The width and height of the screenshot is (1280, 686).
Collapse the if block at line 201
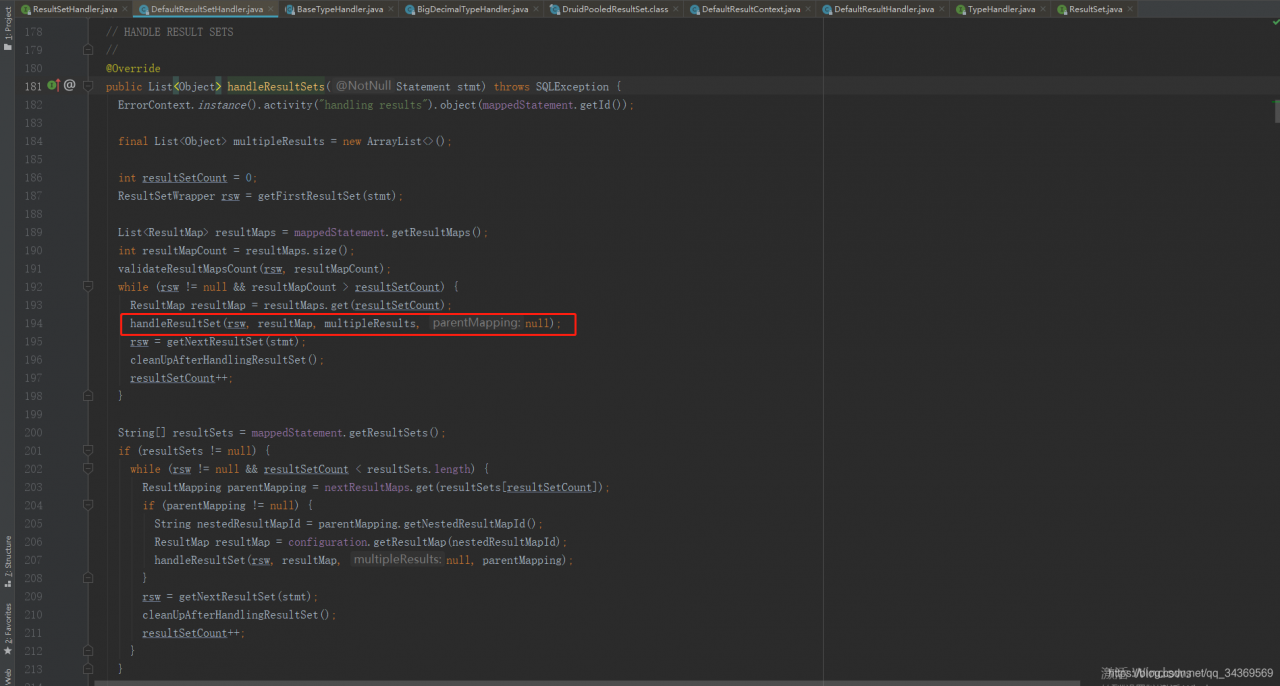click(x=88, y=451)
